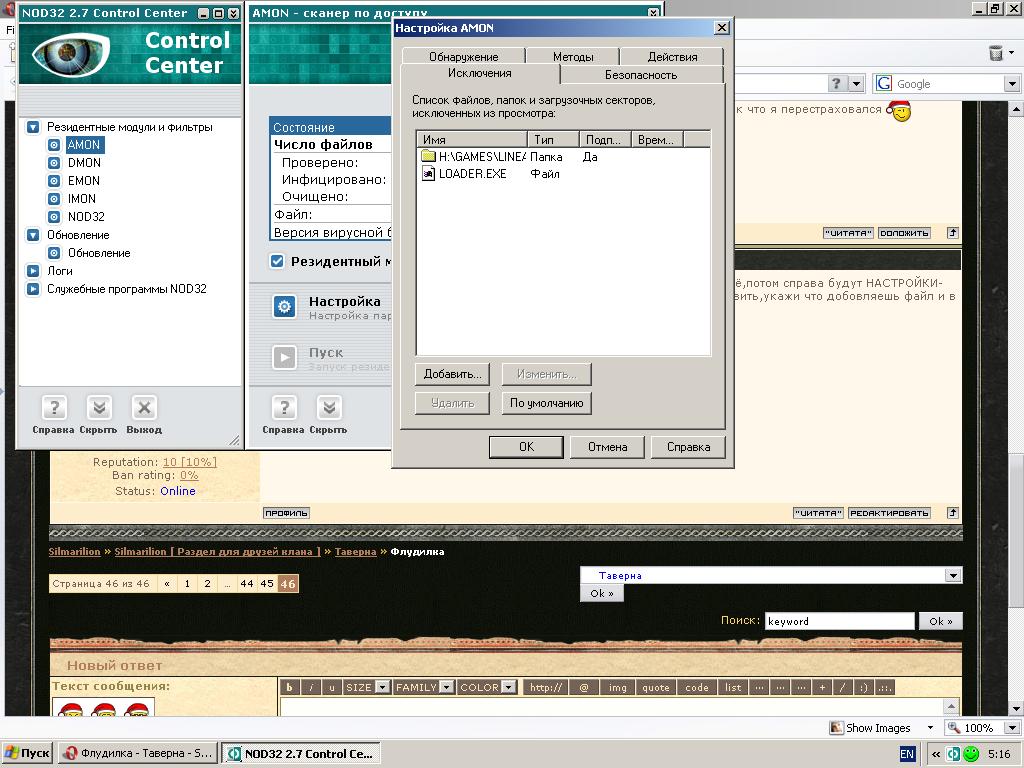Switch to the Безопасность tab
The image size is (1024, 768).
pyautogui.click(x=641, y=74)
